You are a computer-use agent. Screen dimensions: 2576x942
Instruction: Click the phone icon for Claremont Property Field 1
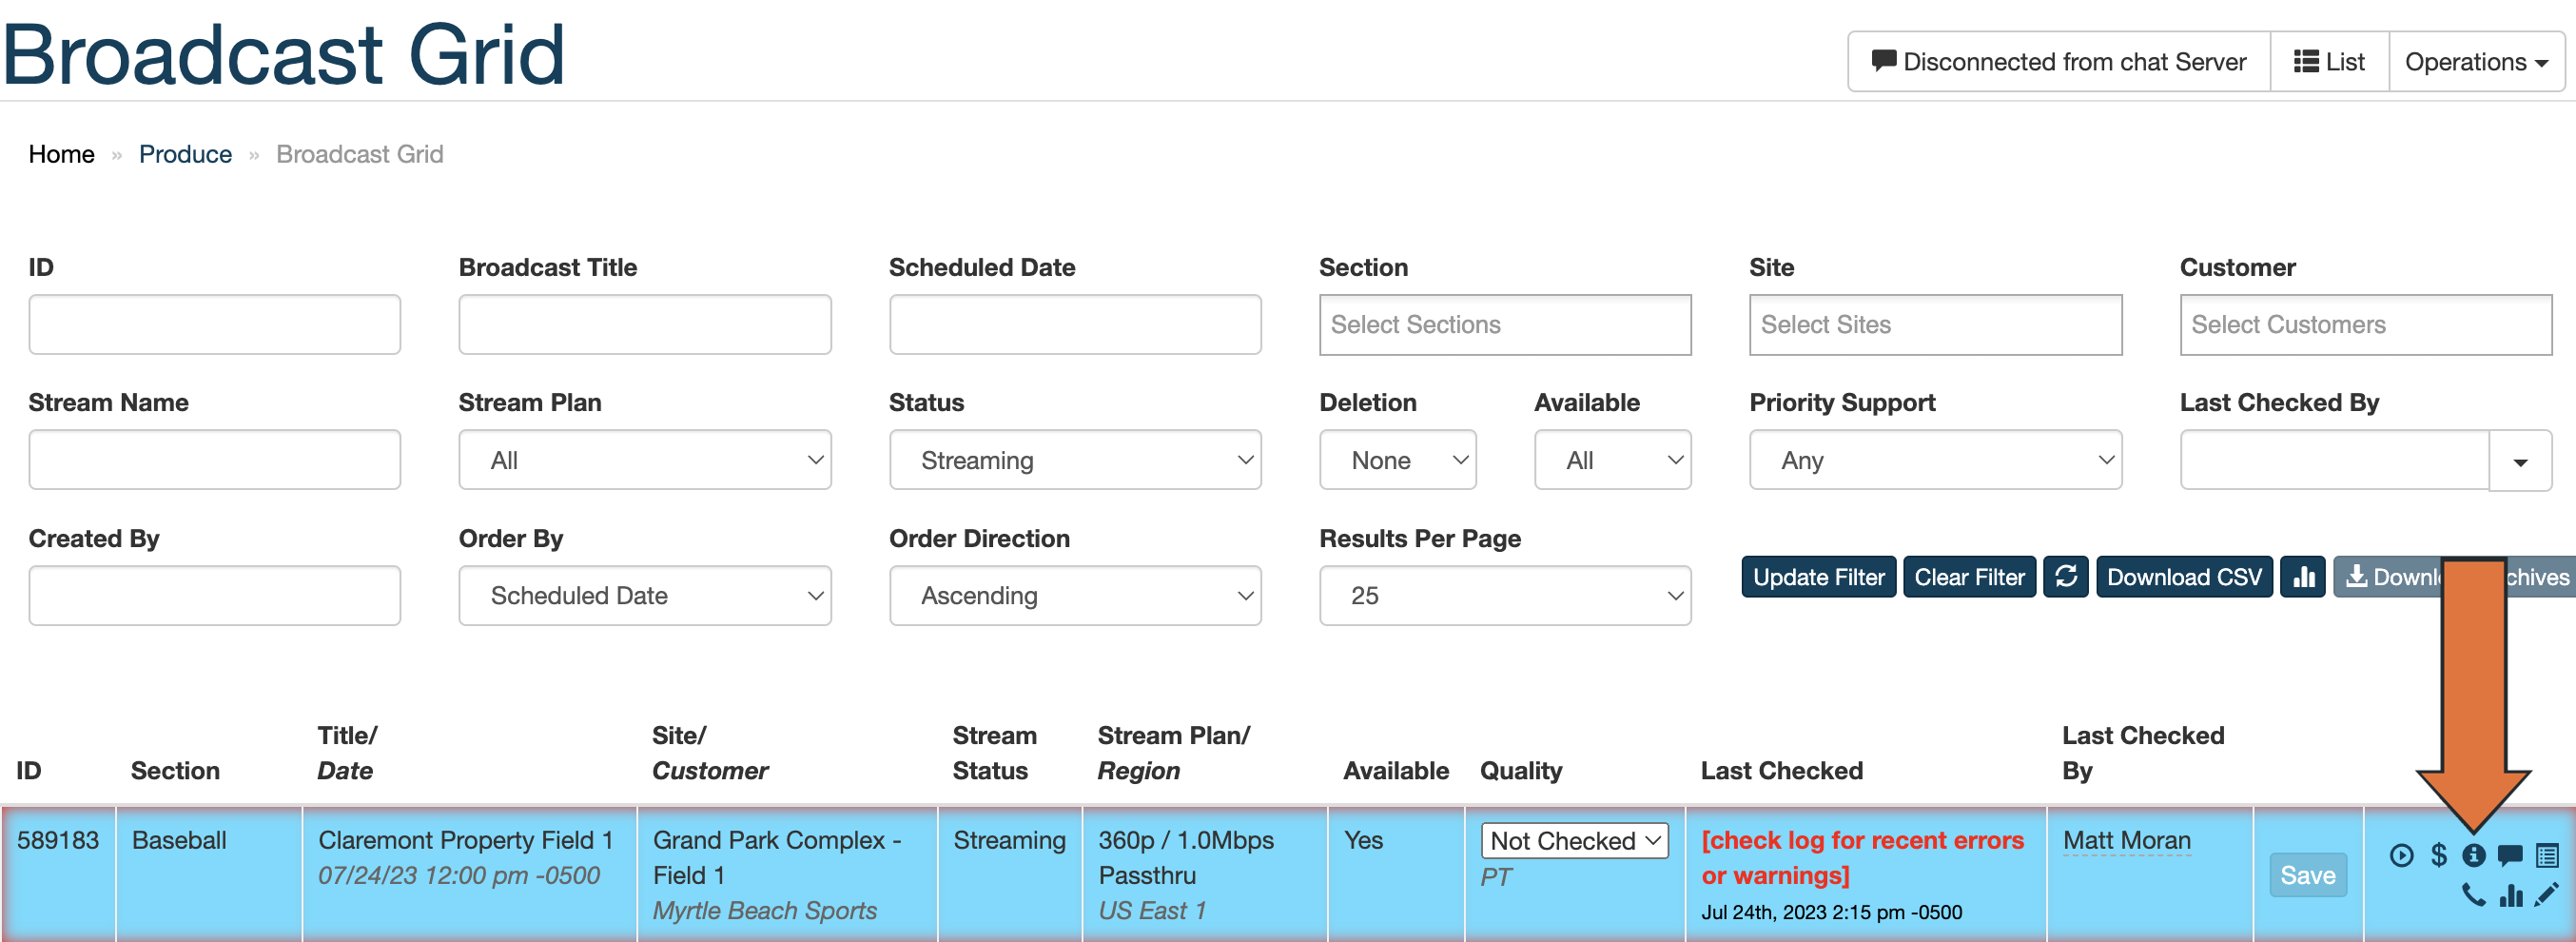pos(2475,895)
